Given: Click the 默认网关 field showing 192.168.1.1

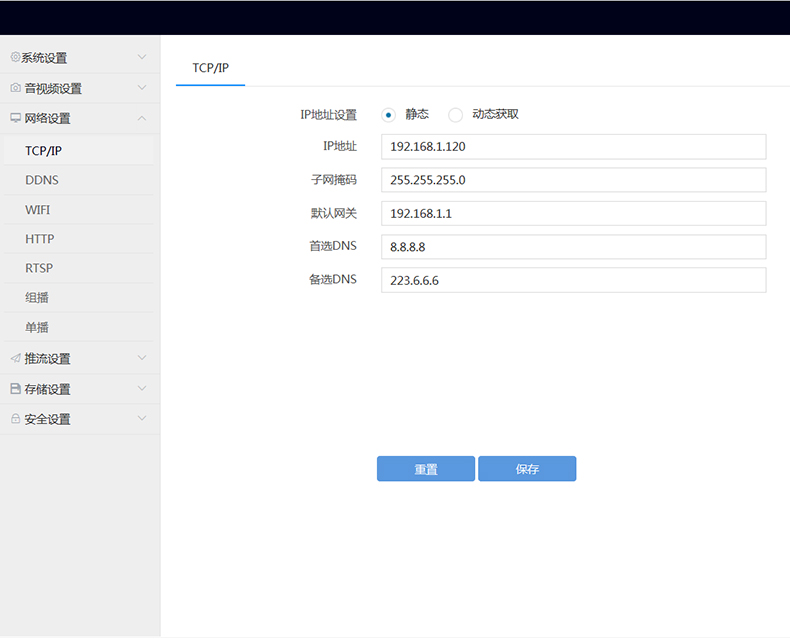Looking at the screenshot, I should click(573, 213).
